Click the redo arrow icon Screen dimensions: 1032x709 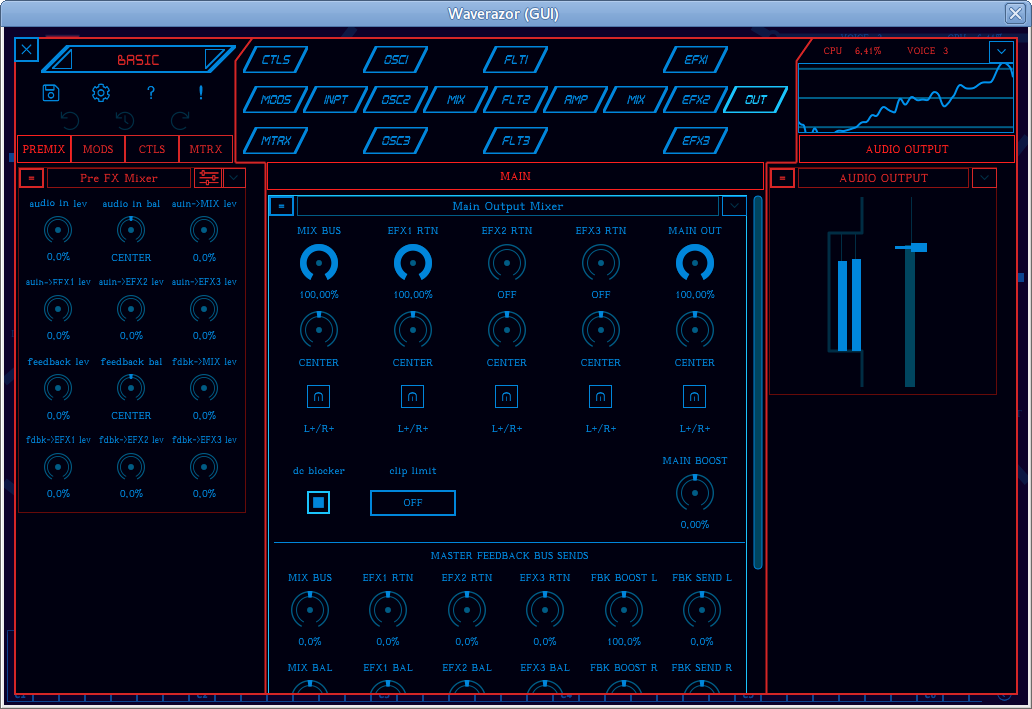pos(180,120)
